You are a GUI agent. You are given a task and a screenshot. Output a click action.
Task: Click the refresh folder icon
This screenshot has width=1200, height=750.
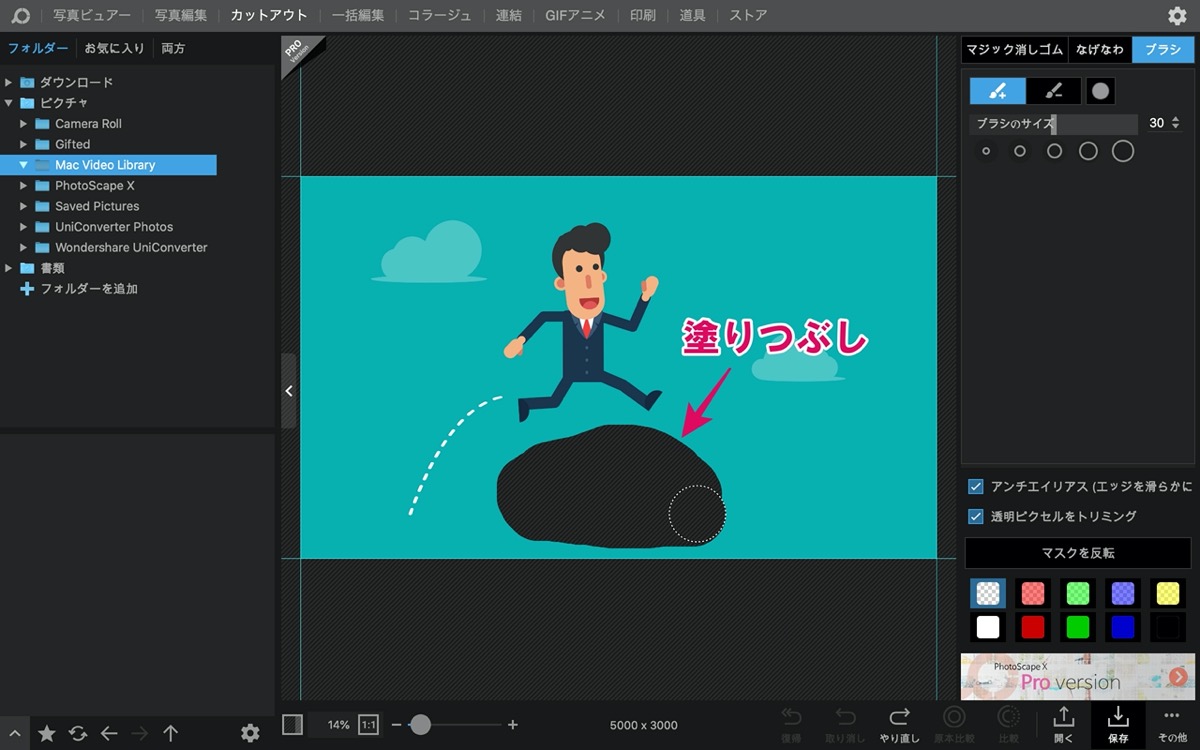[x=78, y=733]
